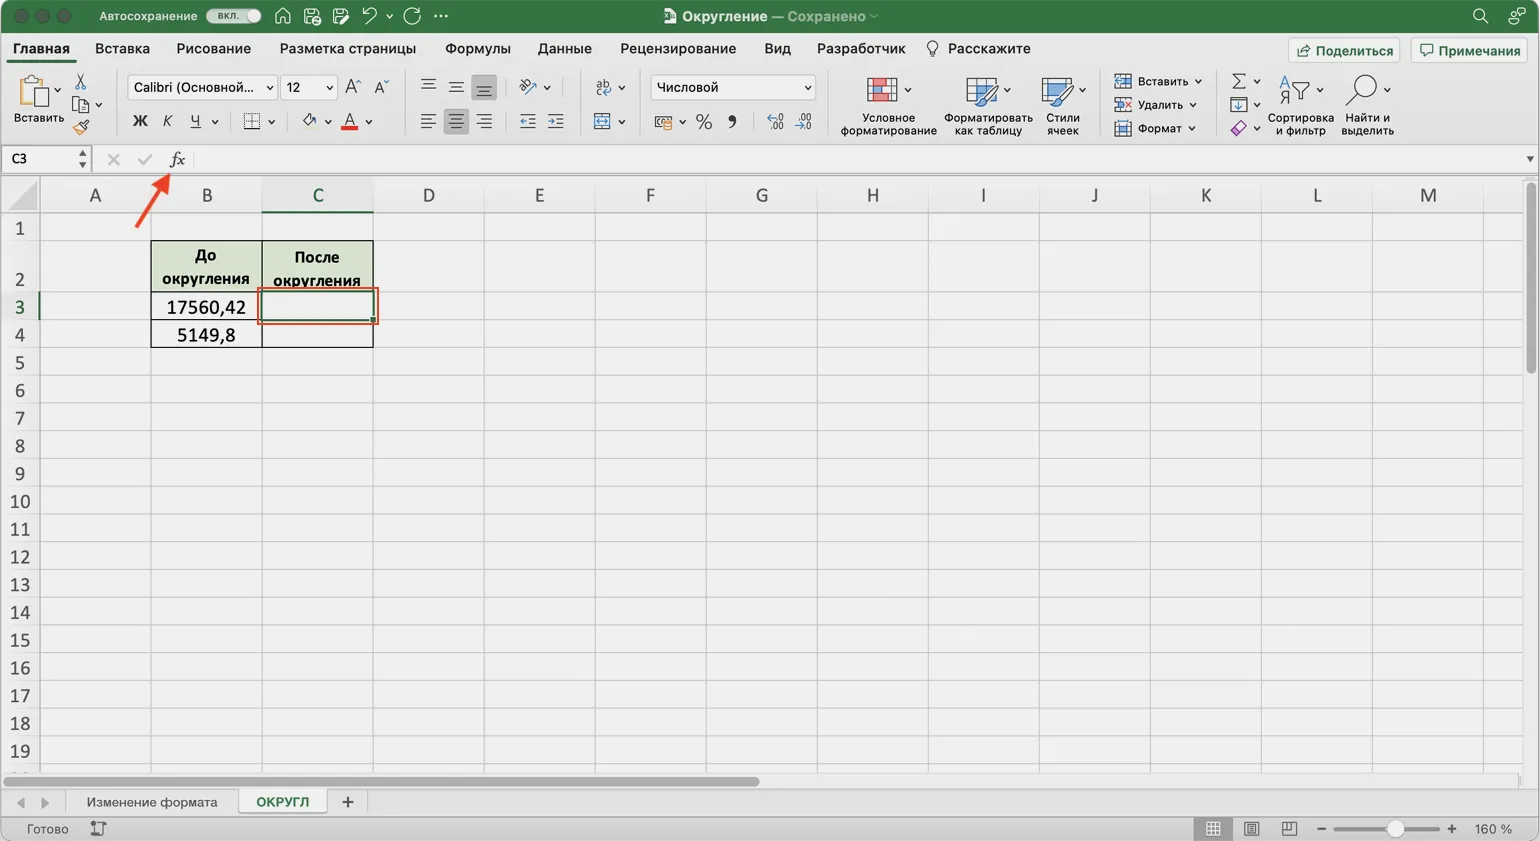Select cell B3 containing 17560,42
This screenshot has height=841, width=1540.
tap(206, 307)
